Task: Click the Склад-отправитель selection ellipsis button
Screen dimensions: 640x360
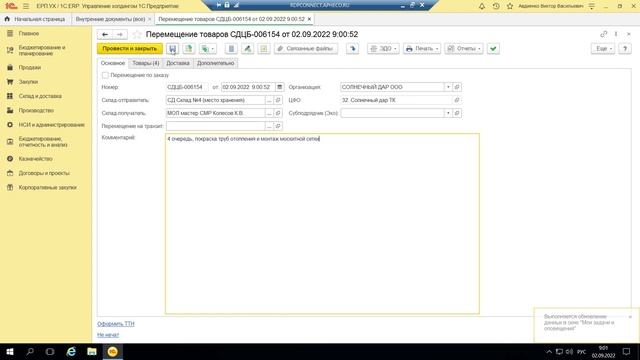Action: (x=269, y=100)
